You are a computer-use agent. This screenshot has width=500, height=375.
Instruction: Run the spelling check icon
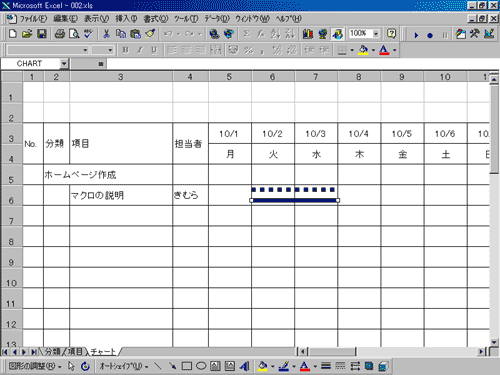(88, 34)
